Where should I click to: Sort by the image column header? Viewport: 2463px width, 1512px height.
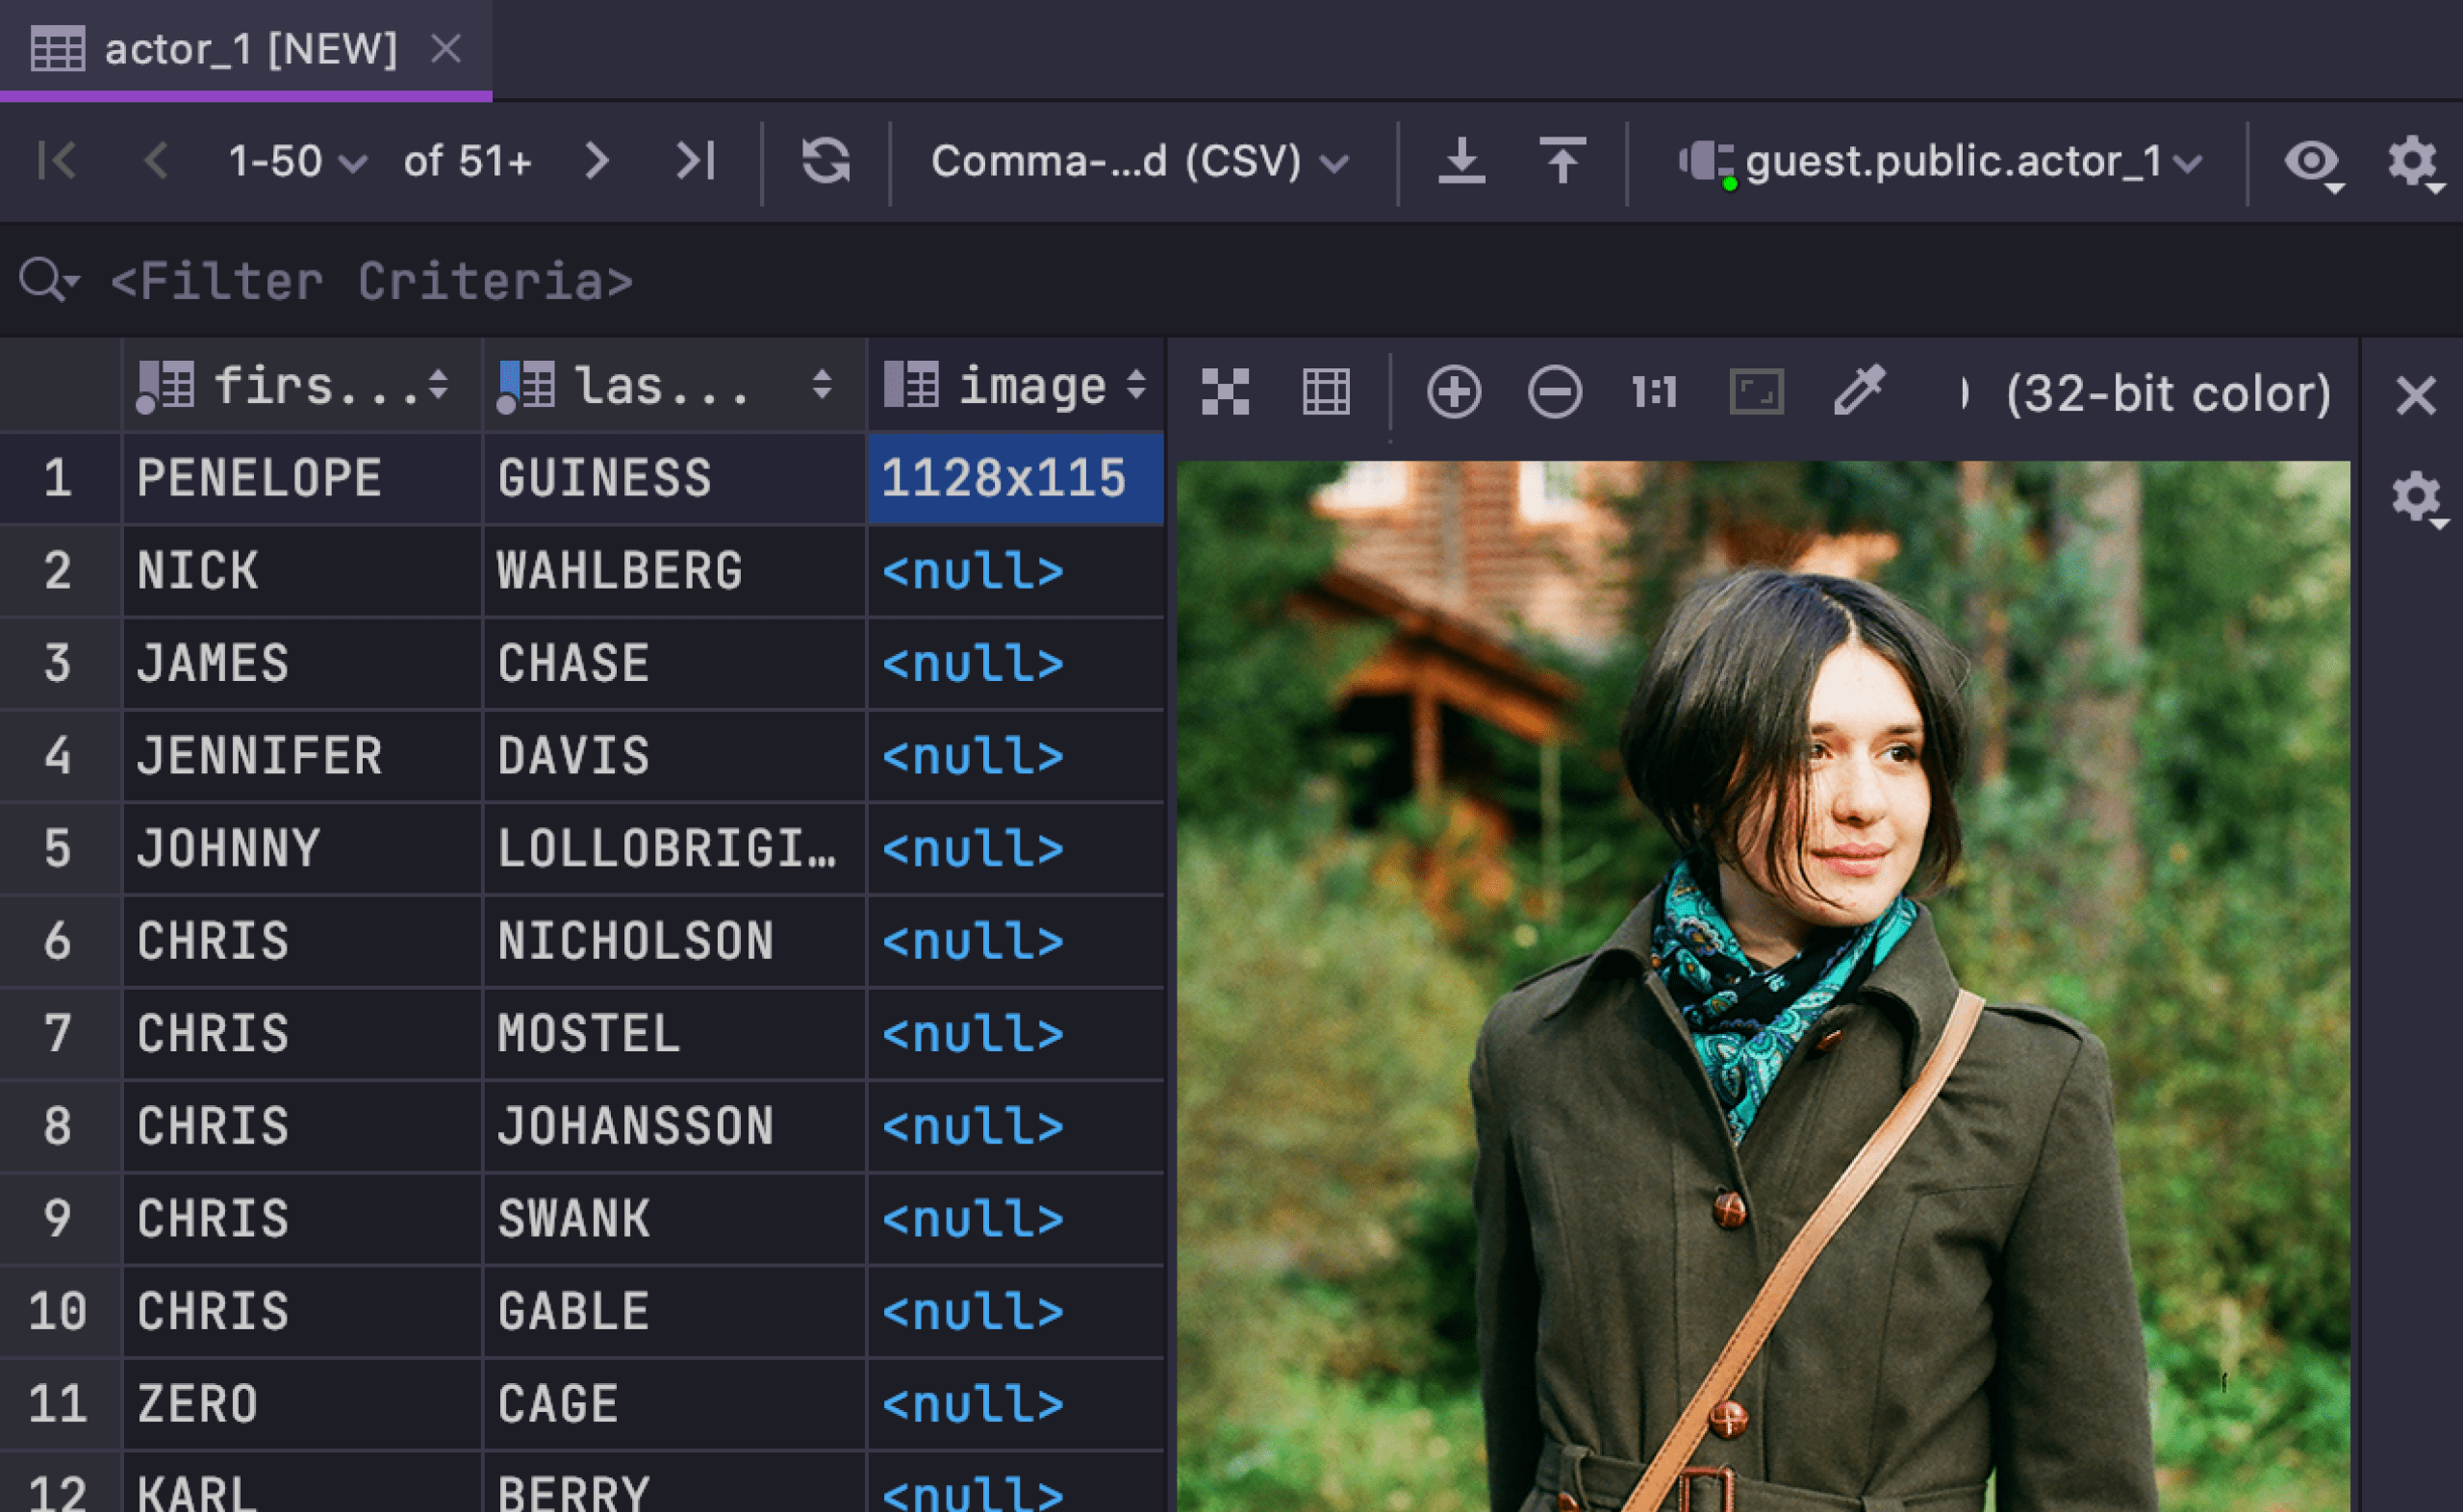tap(1030, 386)
